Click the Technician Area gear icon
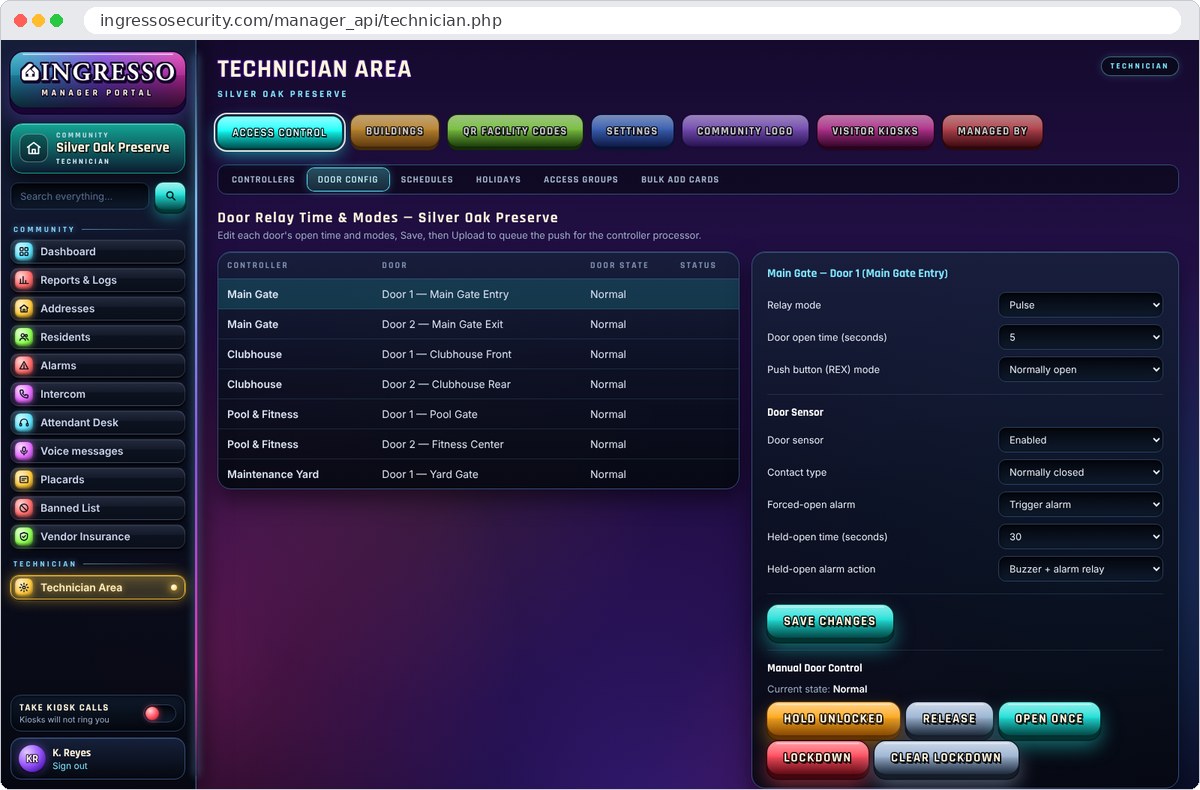Image resolution: width=1200 pixels, height=790 pixels. click(x=24, y=588)
